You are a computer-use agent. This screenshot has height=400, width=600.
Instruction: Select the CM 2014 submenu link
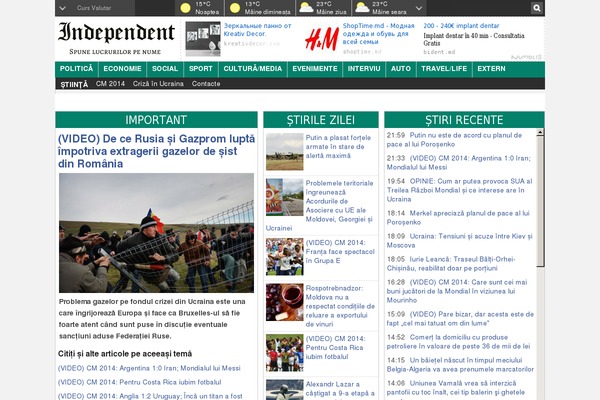110,84
